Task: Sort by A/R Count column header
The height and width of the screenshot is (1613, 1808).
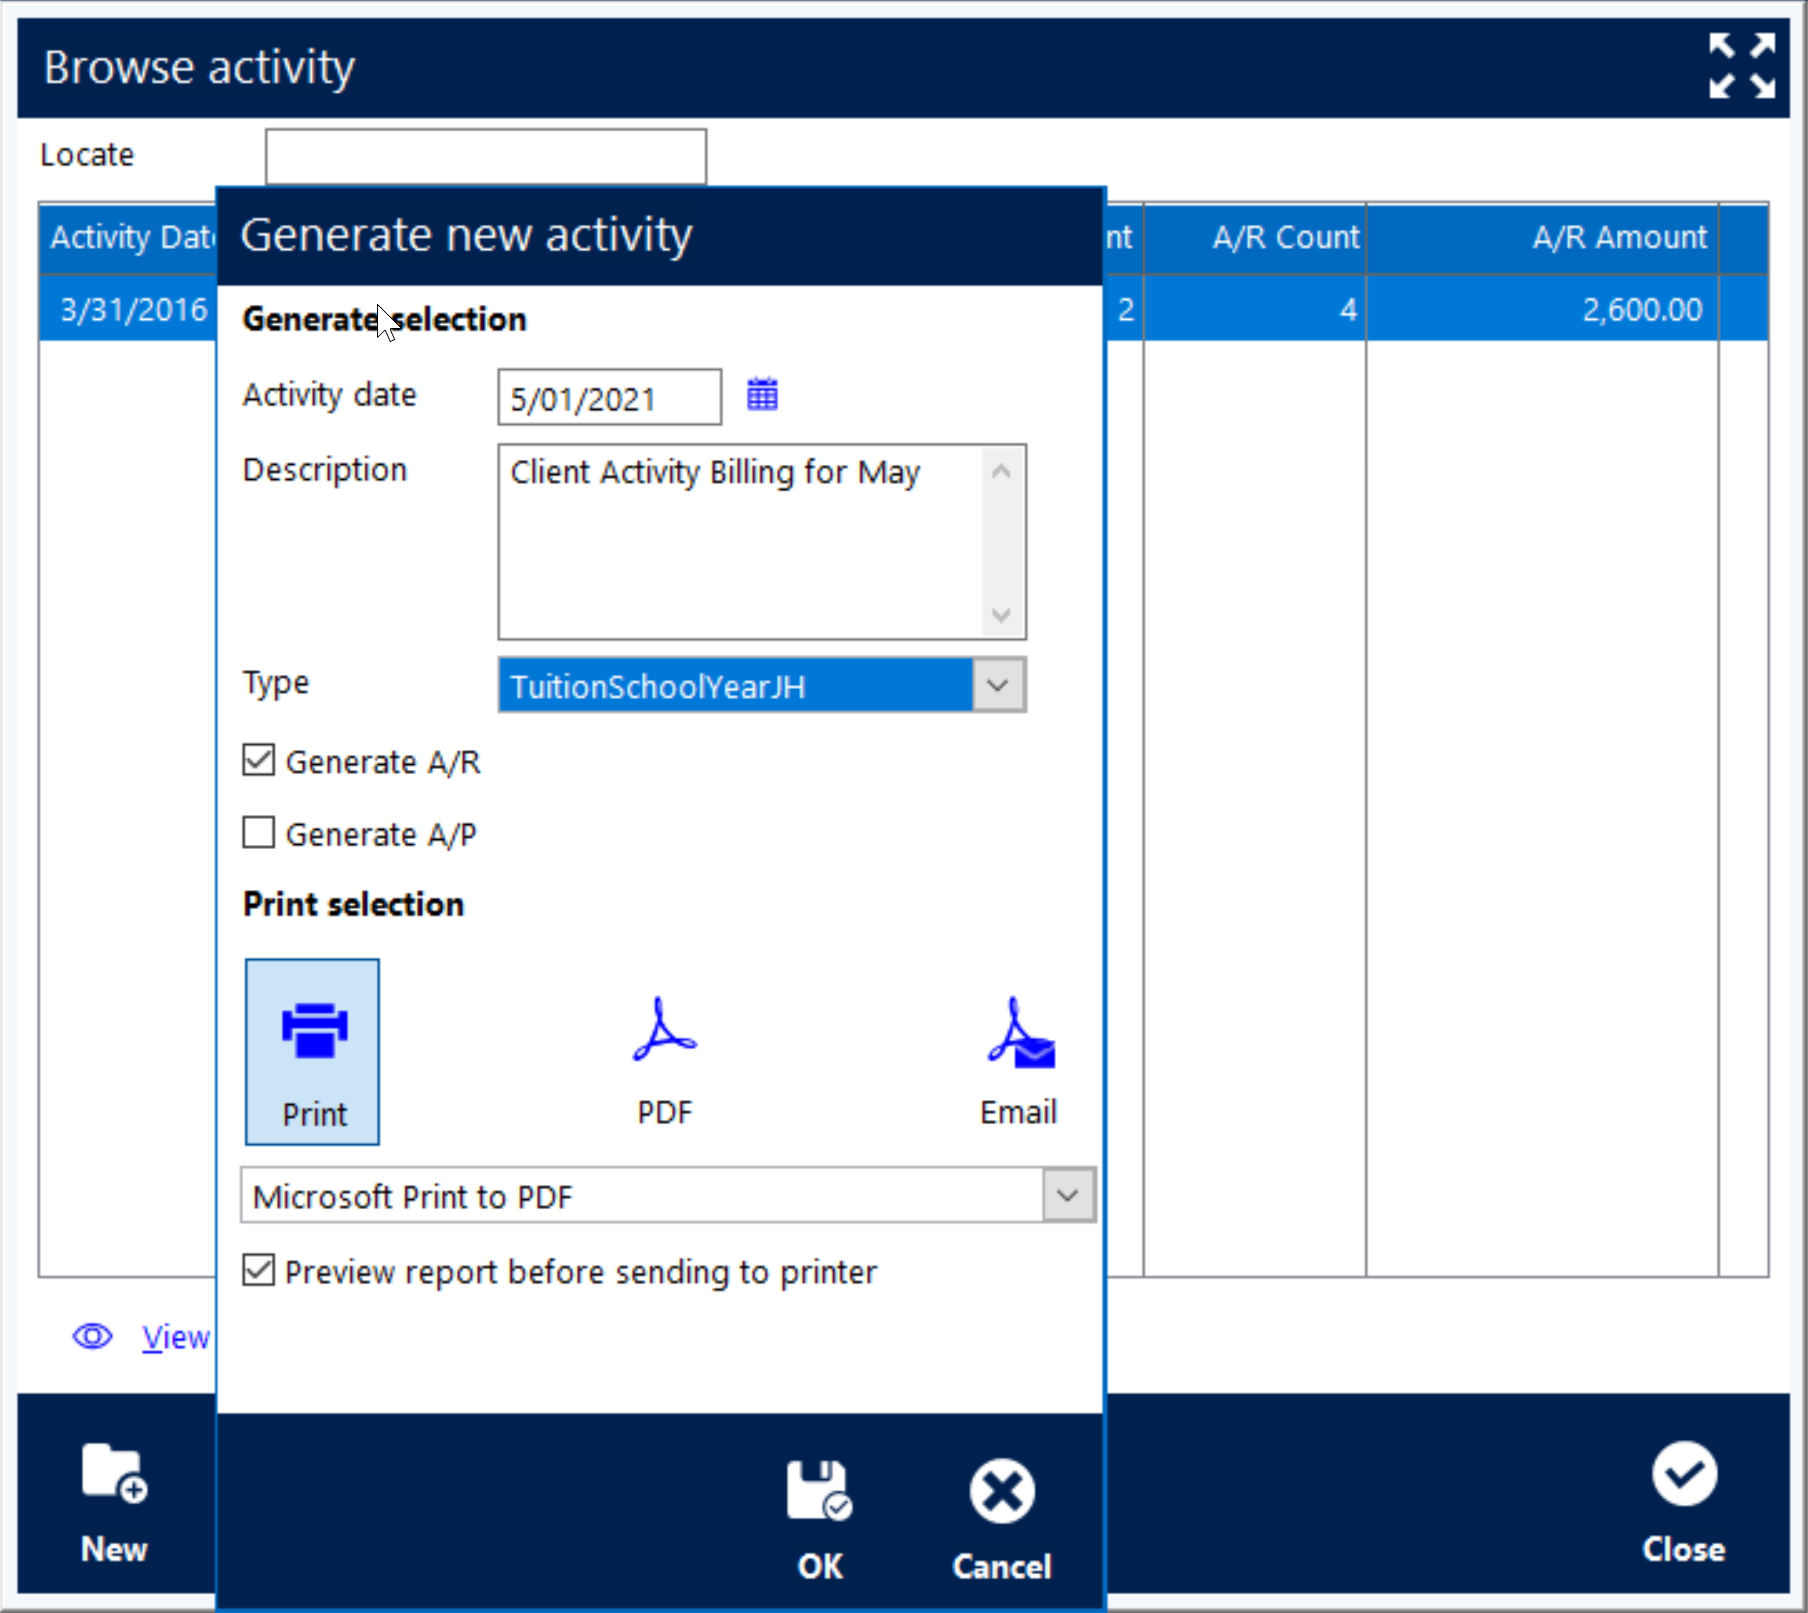Action: tap(1284, 238)
